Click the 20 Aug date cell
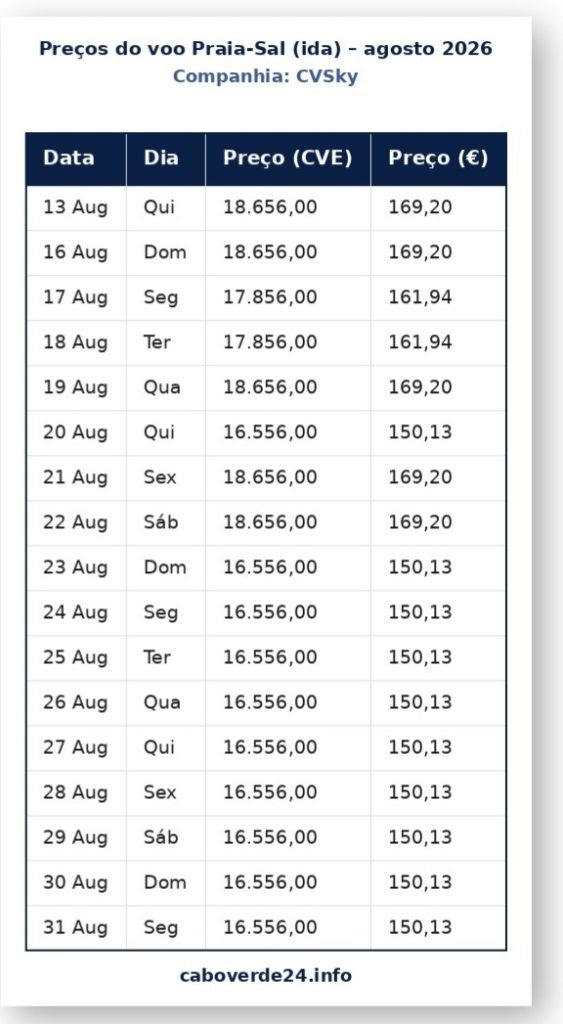 (x=76, y=433)
